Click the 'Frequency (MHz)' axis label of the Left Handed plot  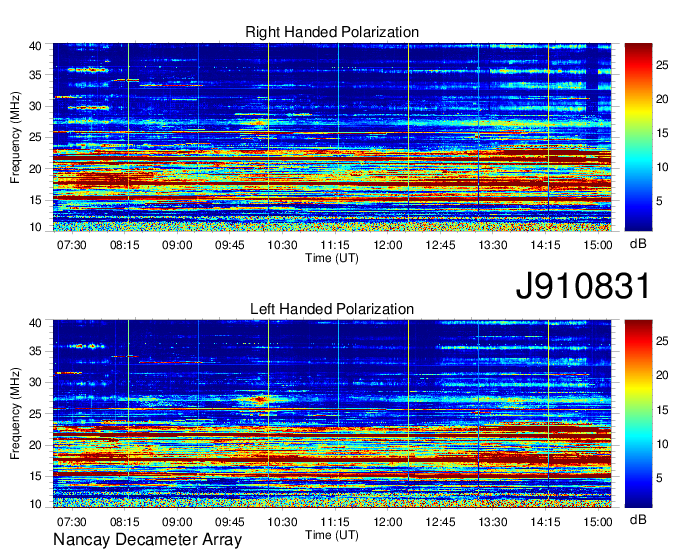point(15,414)
